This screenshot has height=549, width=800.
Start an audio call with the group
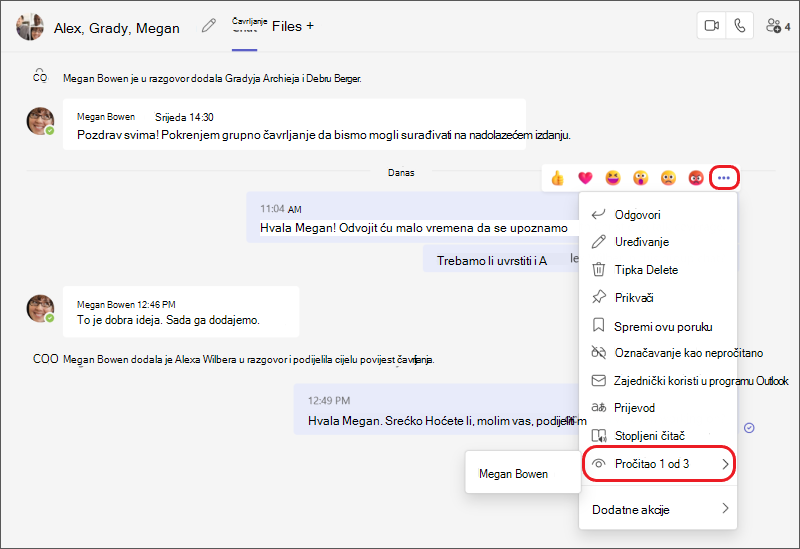739,26
